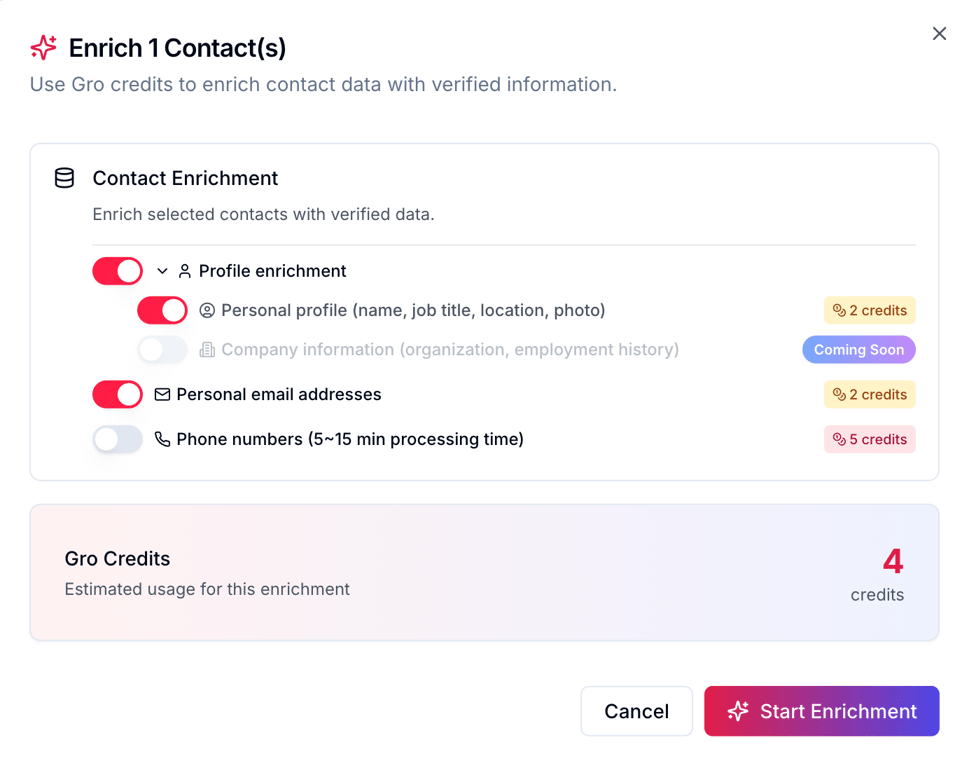Image resolution: width=962 pixels, height=768 pixels.
Task: Click the phone icon for Phone numbers
Action: [x=162, y=439]
